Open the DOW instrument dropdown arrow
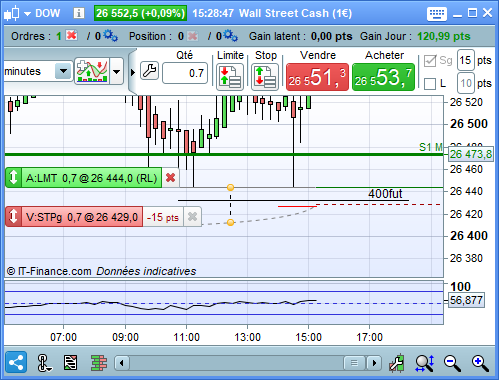Image resolution: width=499 pixels, height=380 pixels. point(27,14)
